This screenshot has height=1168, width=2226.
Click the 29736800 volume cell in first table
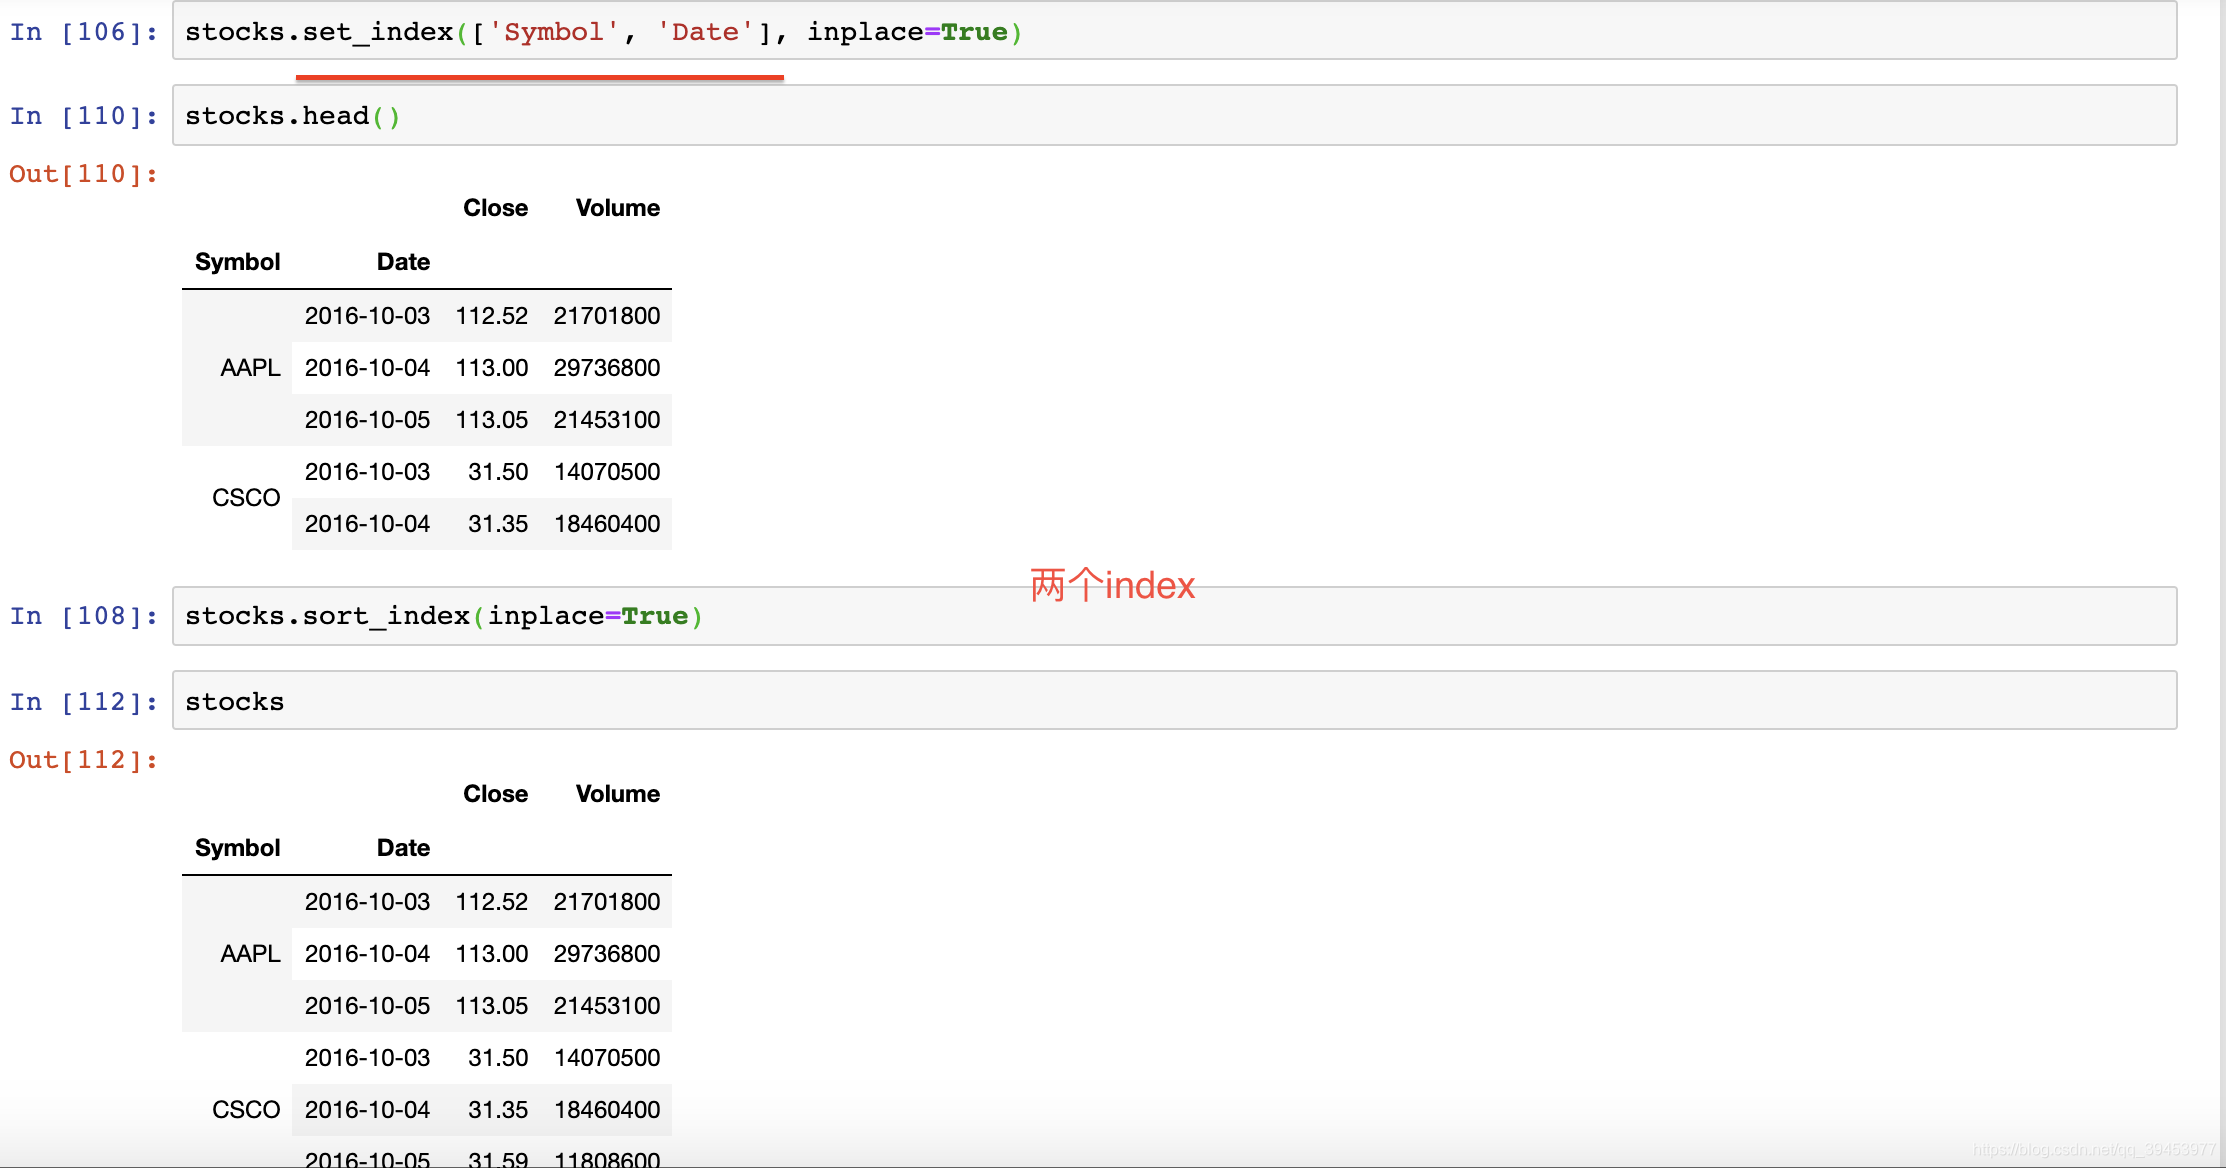[x=606, y=368]
